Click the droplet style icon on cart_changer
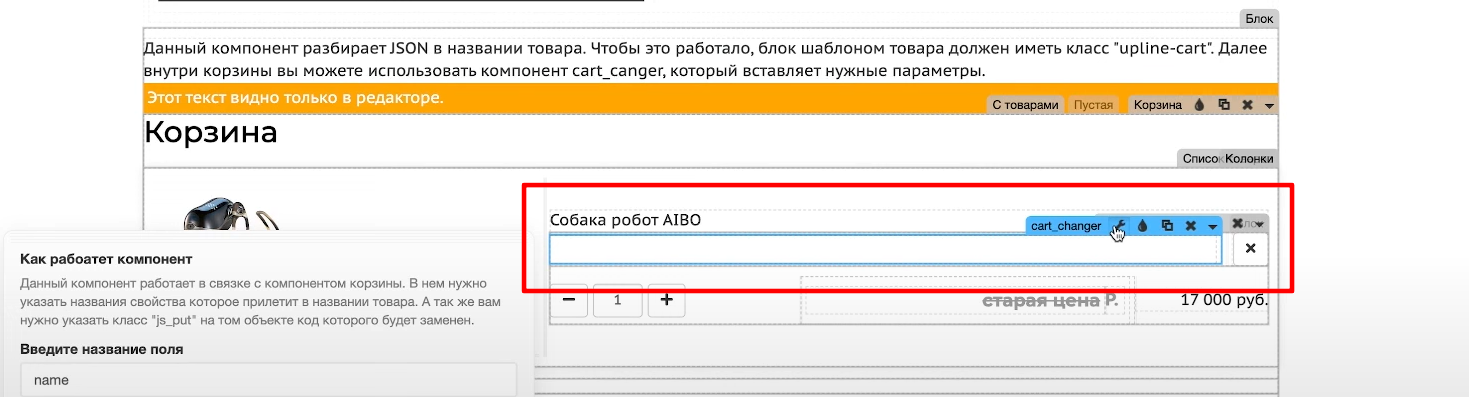The width and height of the screenshot is (1469, 397). [x=1143, y=226]
